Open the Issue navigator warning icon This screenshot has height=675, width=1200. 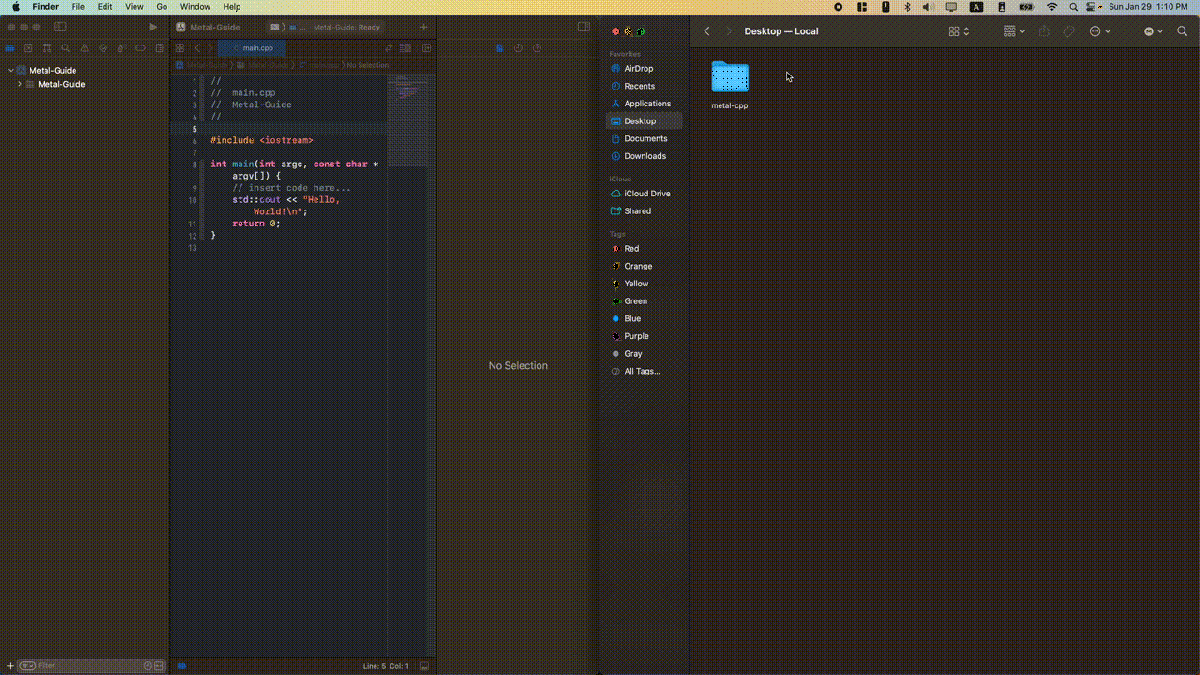coord(85,48)
